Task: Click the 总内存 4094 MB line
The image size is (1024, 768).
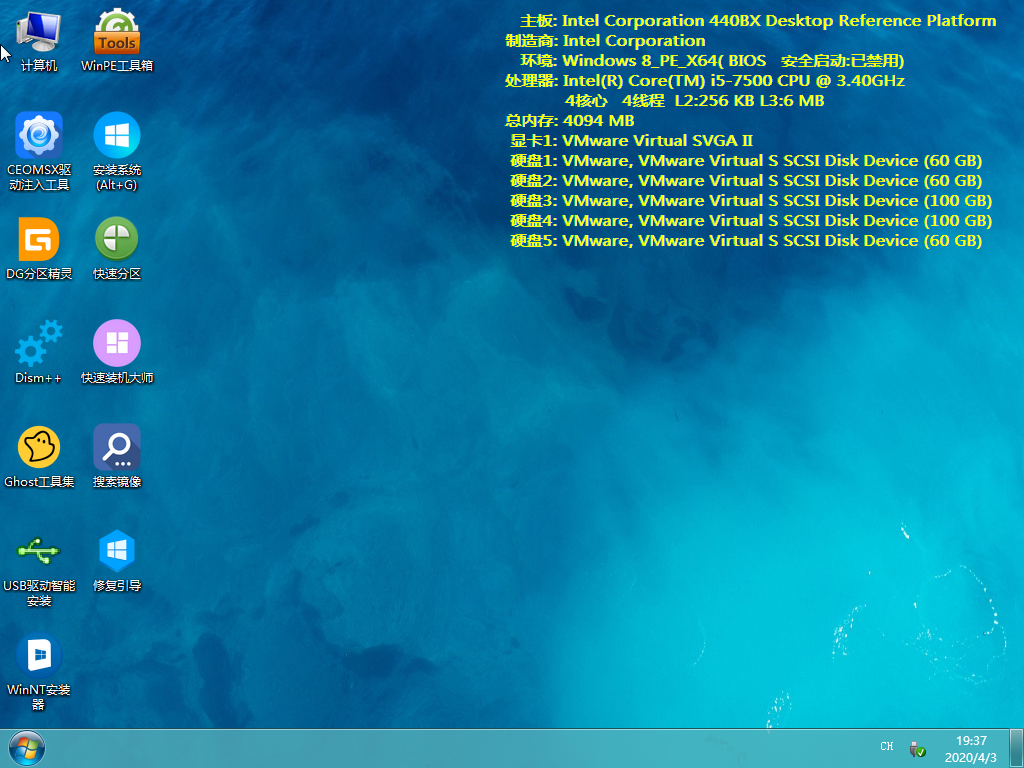Action: coord(569,121)
